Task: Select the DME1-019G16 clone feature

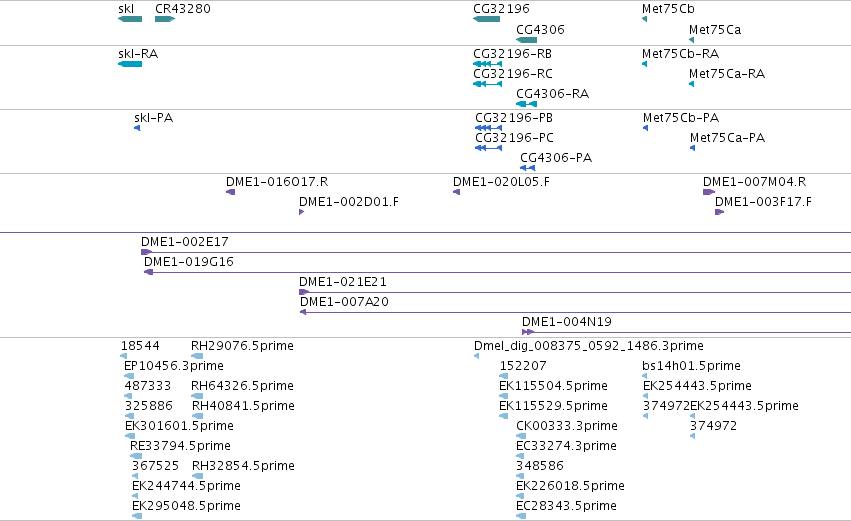Action: 497,272
